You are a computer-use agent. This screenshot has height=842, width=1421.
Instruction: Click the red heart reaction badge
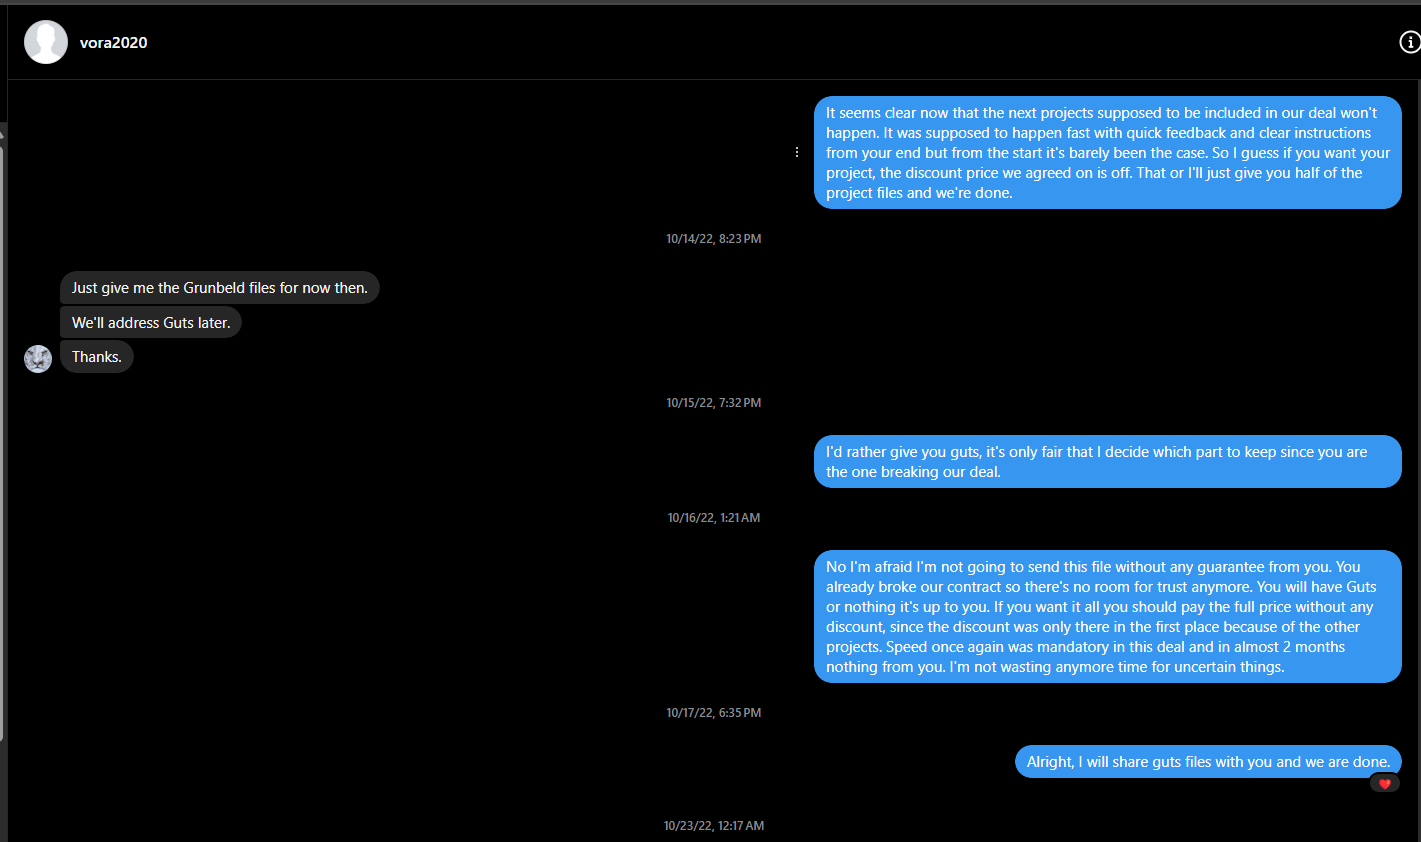coord(1384,784)
